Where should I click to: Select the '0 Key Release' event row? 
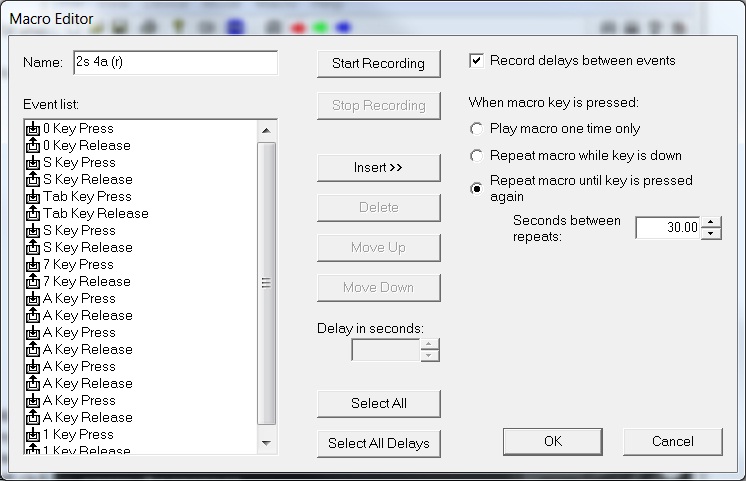click(x=140, y=146)
